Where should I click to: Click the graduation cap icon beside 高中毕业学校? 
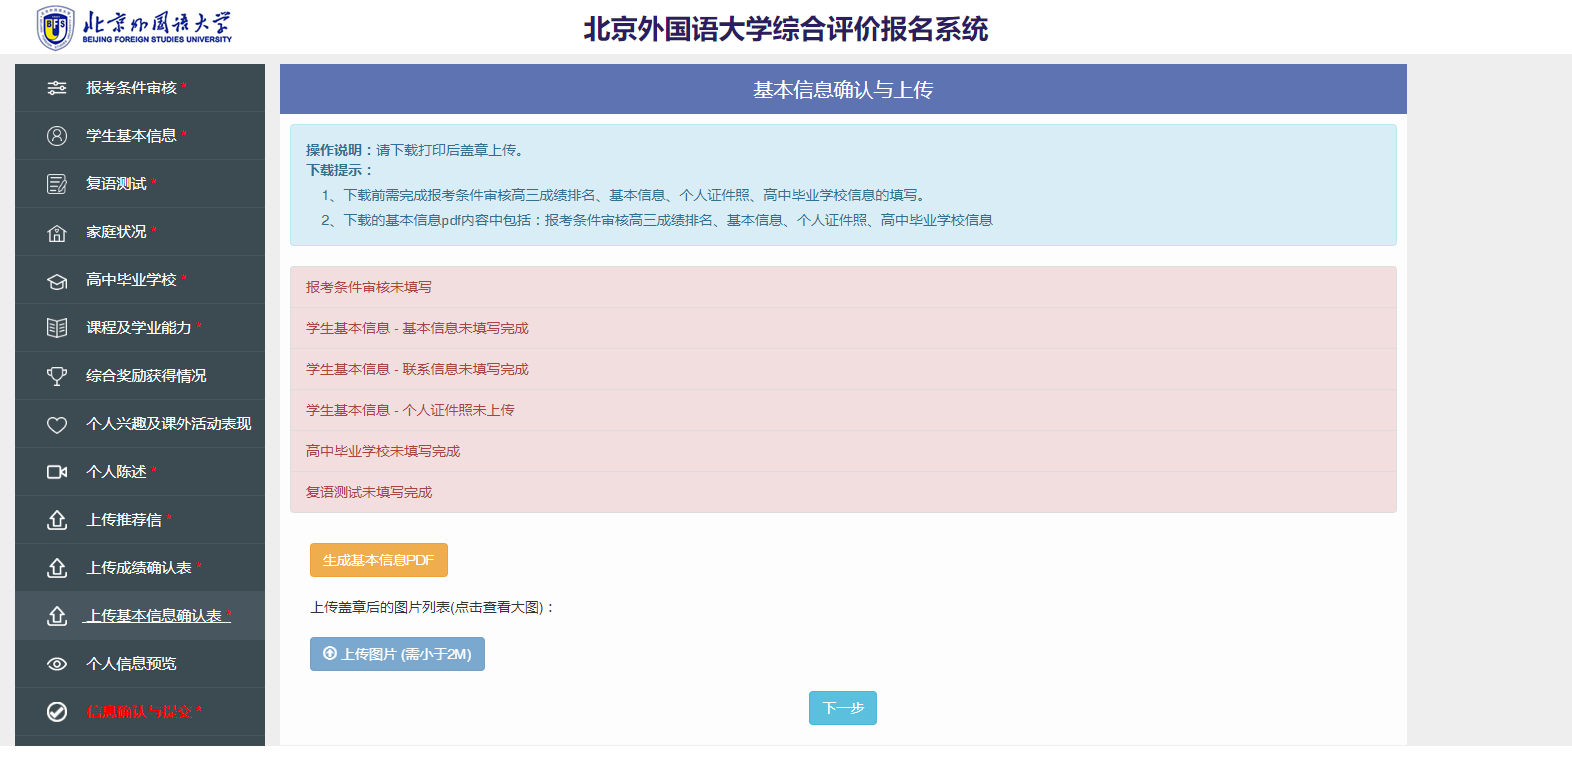[x=57, y=280]
